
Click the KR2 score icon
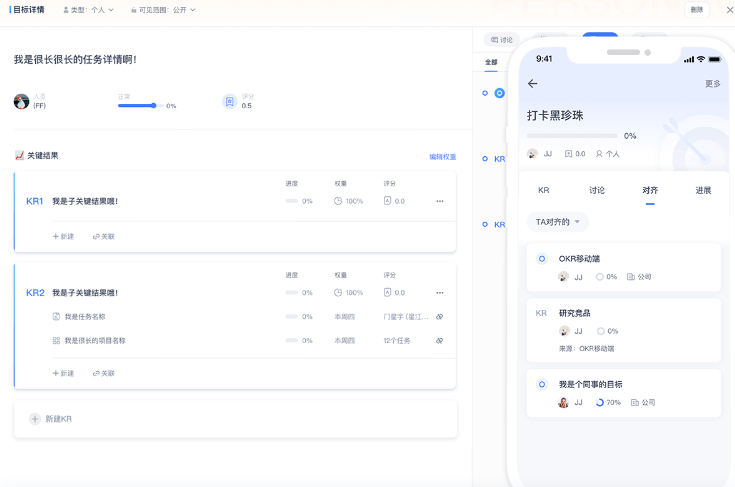tap(387, 292)
